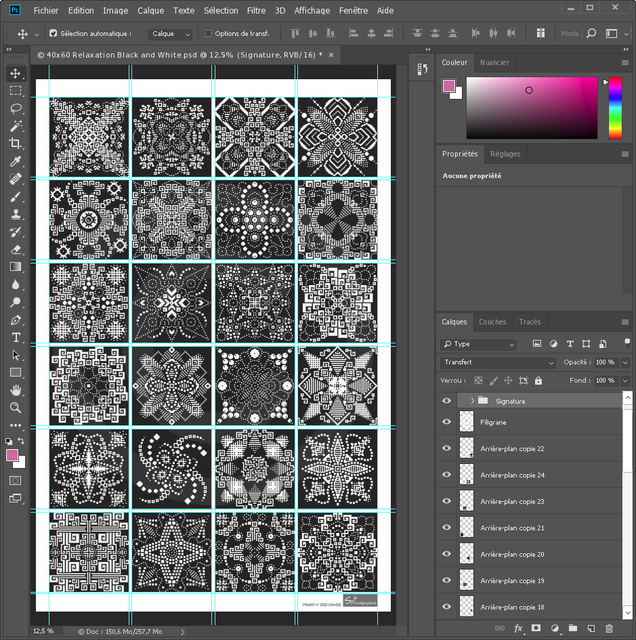Open the Calque auto-select dropdown
Image resolution: width=636 pixels, height=640 pixels.
point(170,34)
